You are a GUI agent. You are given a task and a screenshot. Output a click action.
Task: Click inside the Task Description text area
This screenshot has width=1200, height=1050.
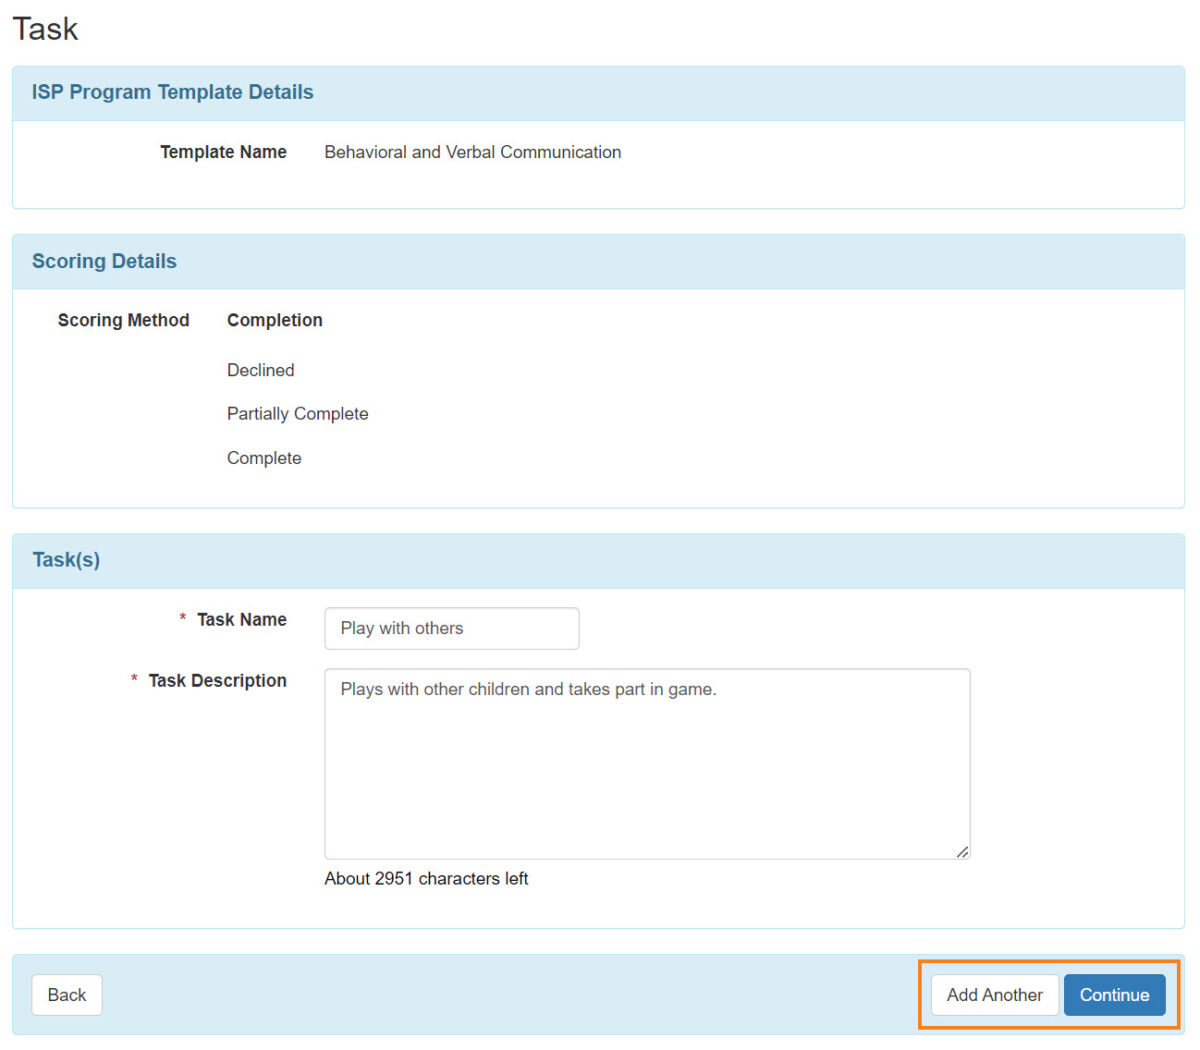[646, 760]
